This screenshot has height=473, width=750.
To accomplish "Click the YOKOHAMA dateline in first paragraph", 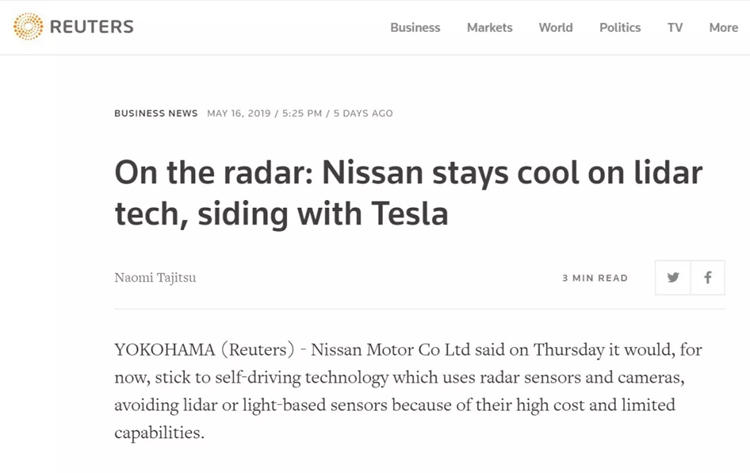I will pos(165,350).
